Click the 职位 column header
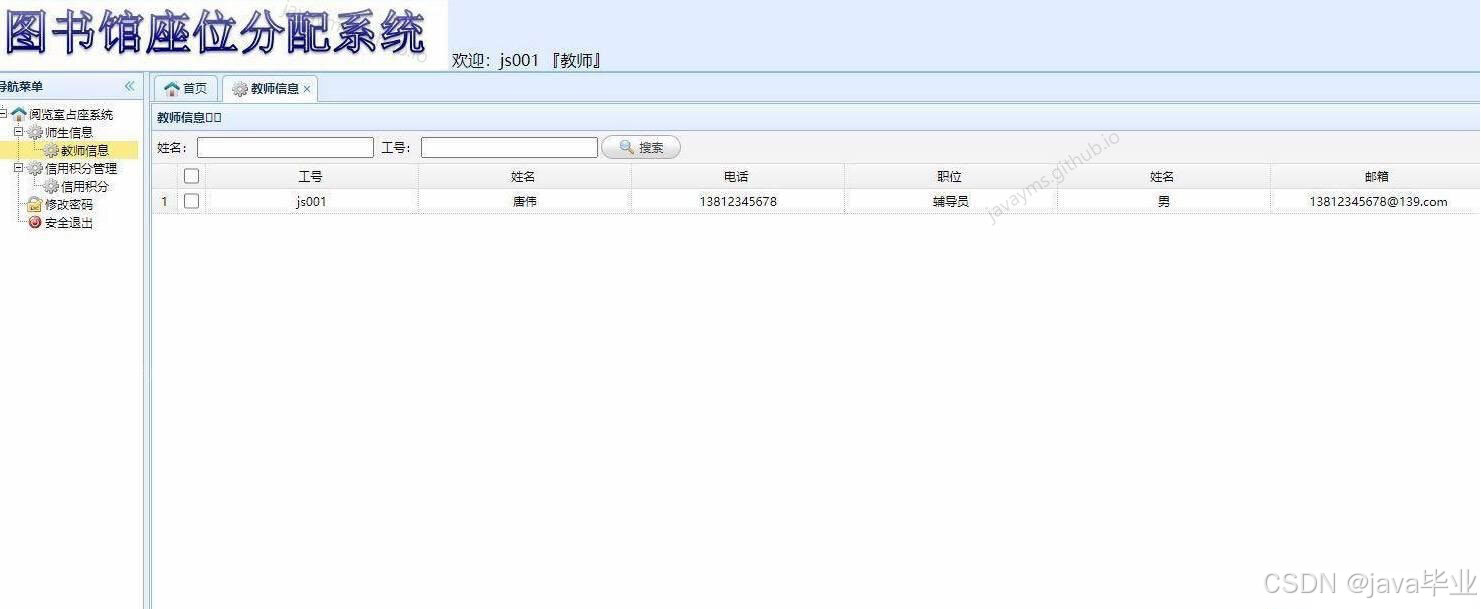Viewport: 1481px width, 609px height. [x=950, y=176]
